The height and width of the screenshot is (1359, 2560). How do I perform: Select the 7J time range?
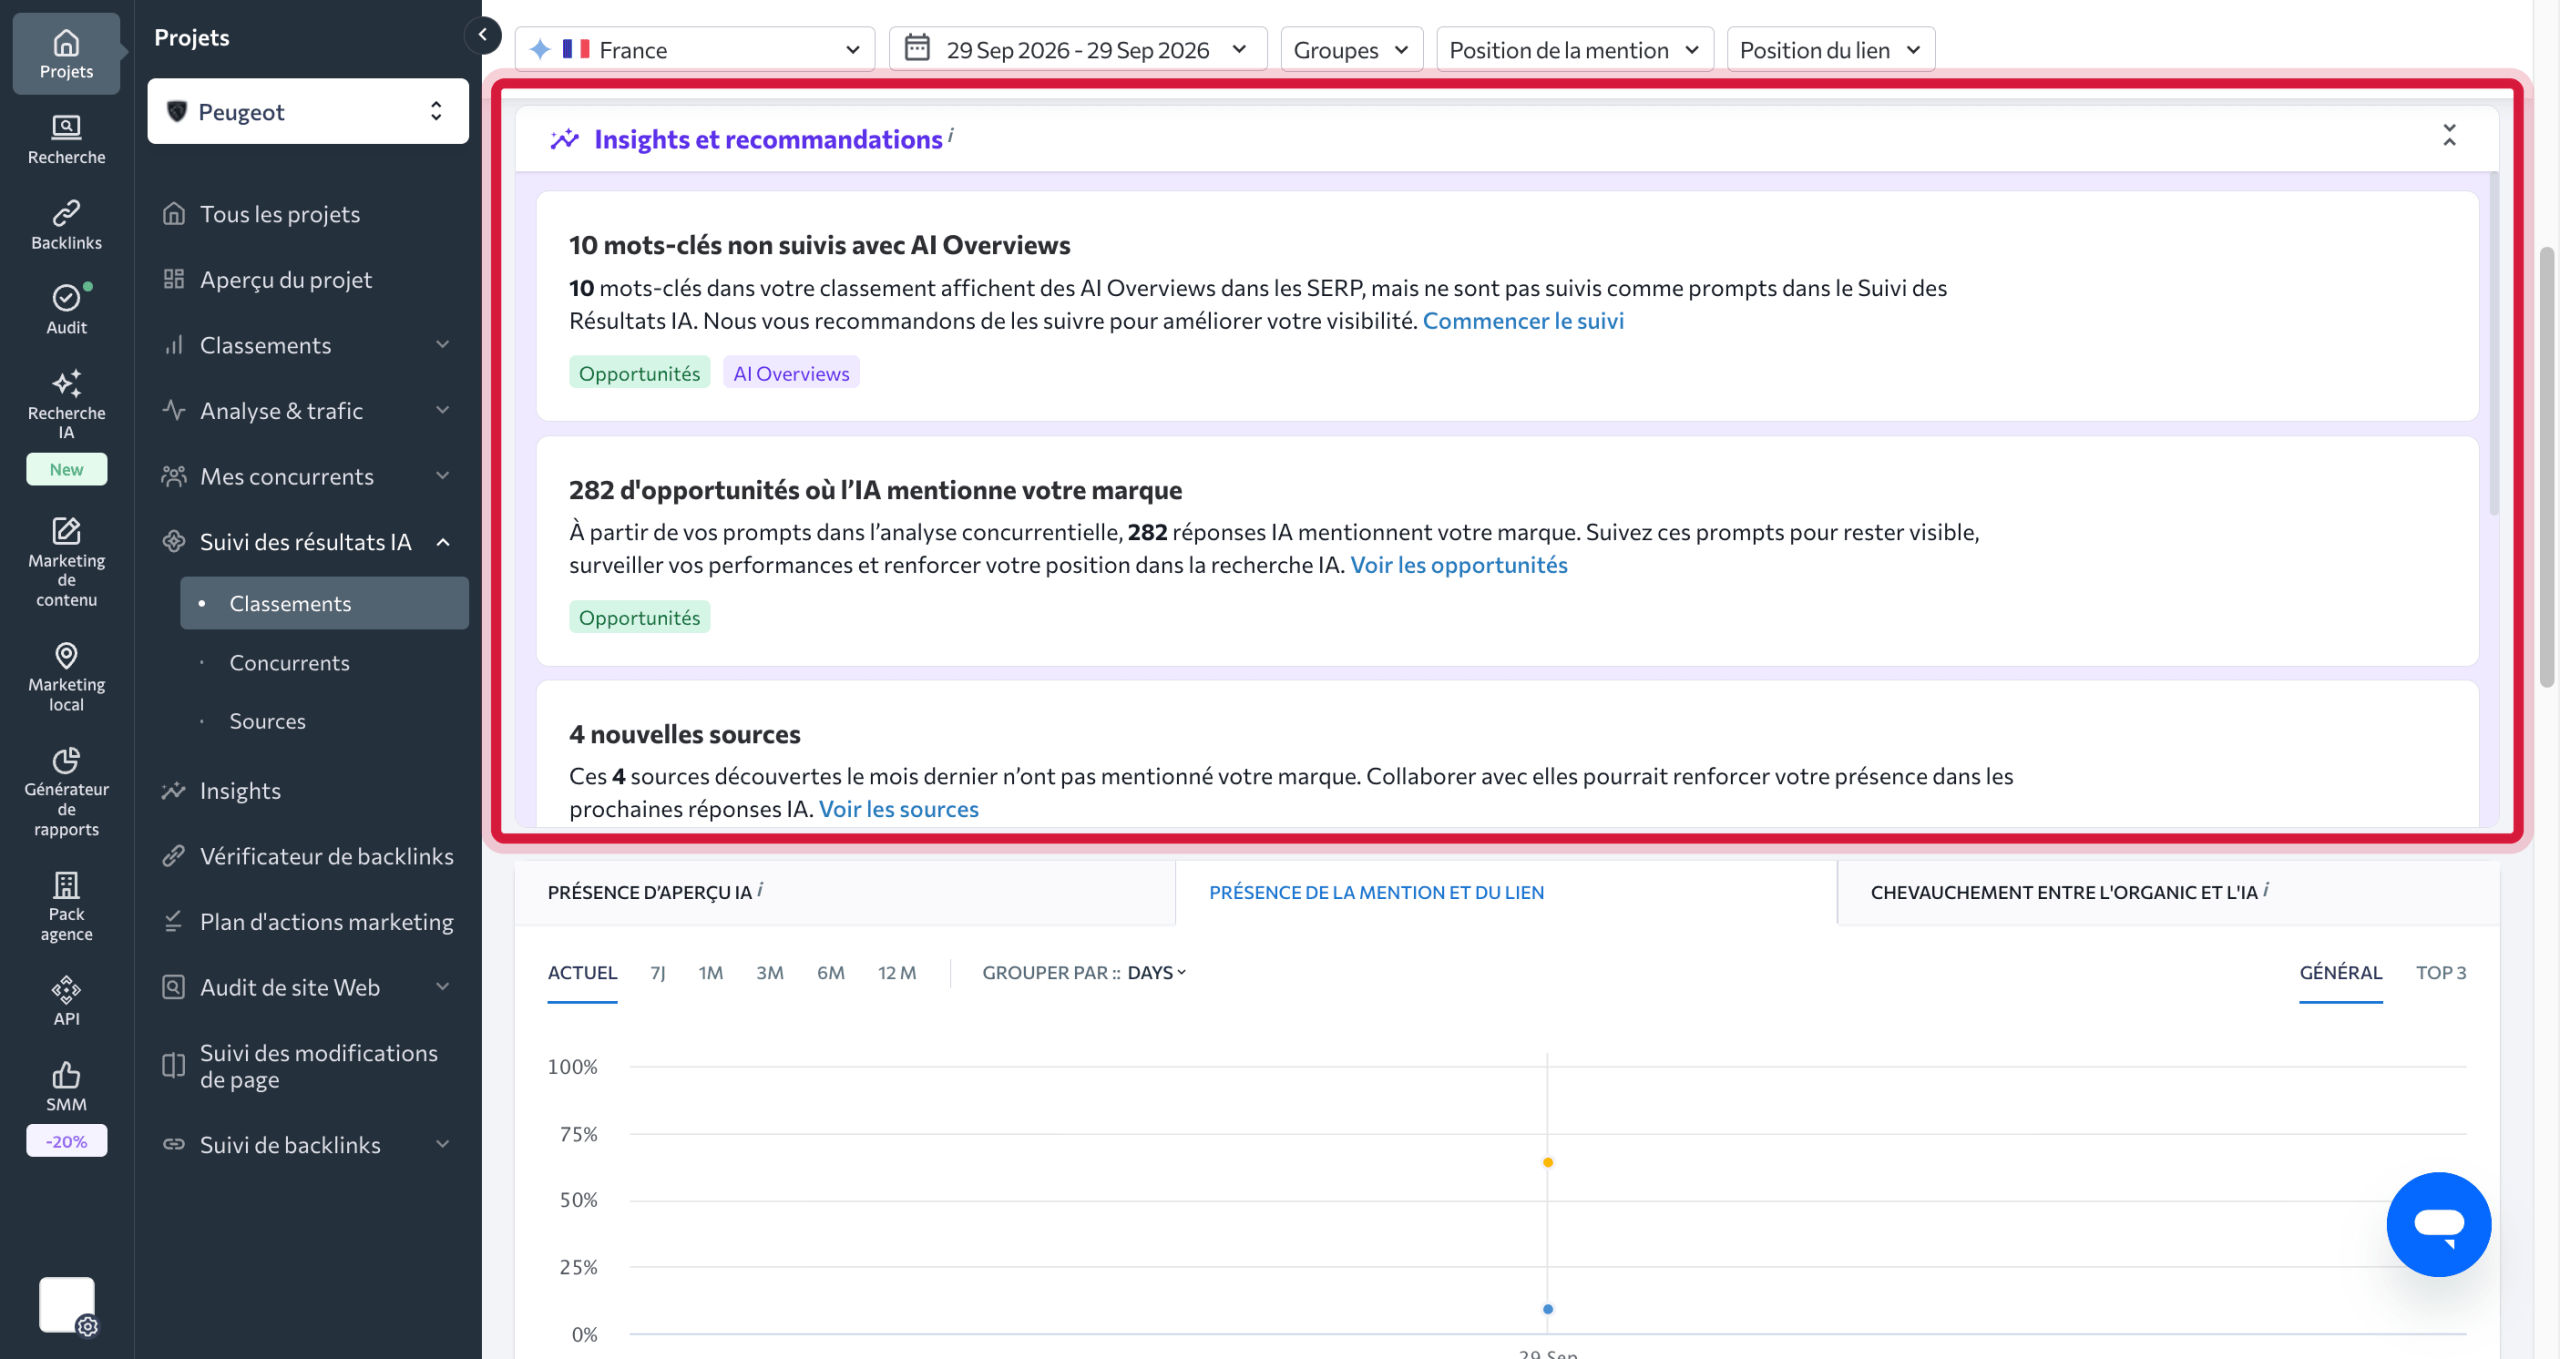click(658, 972)
